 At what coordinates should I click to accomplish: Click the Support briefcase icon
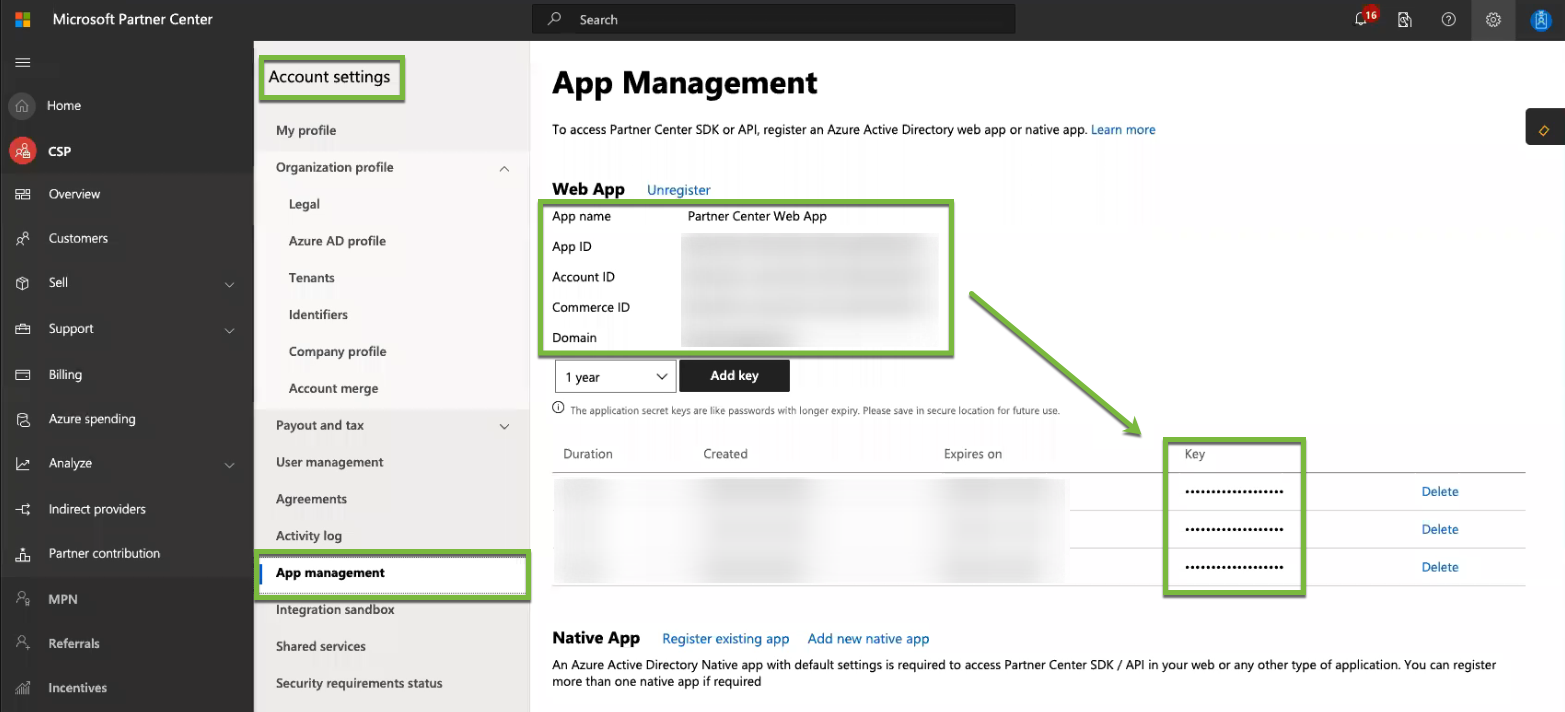click(22, 329)
